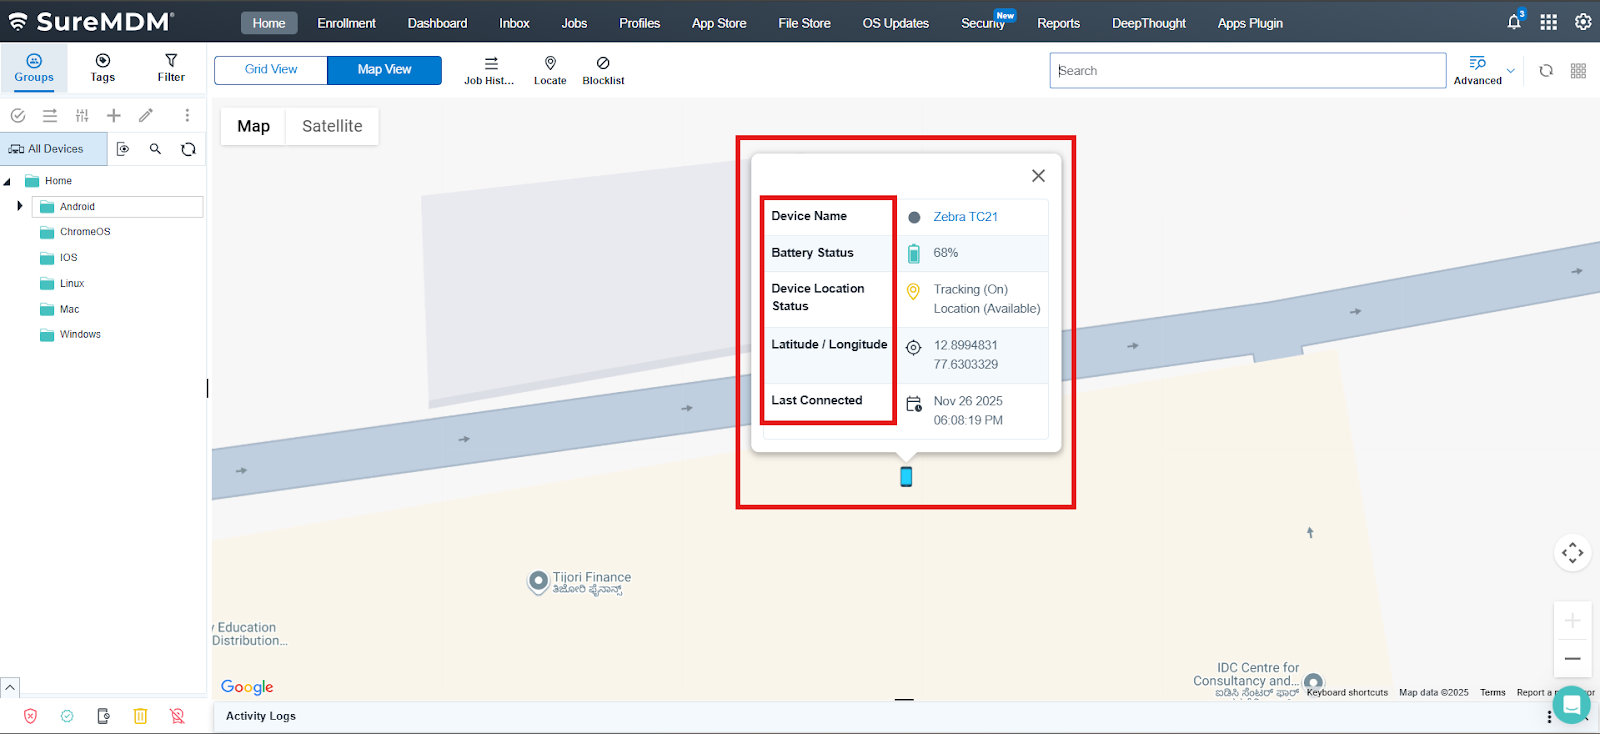
Task: Switch map to Satellite imagery
Action: click(x=332, y=126)
